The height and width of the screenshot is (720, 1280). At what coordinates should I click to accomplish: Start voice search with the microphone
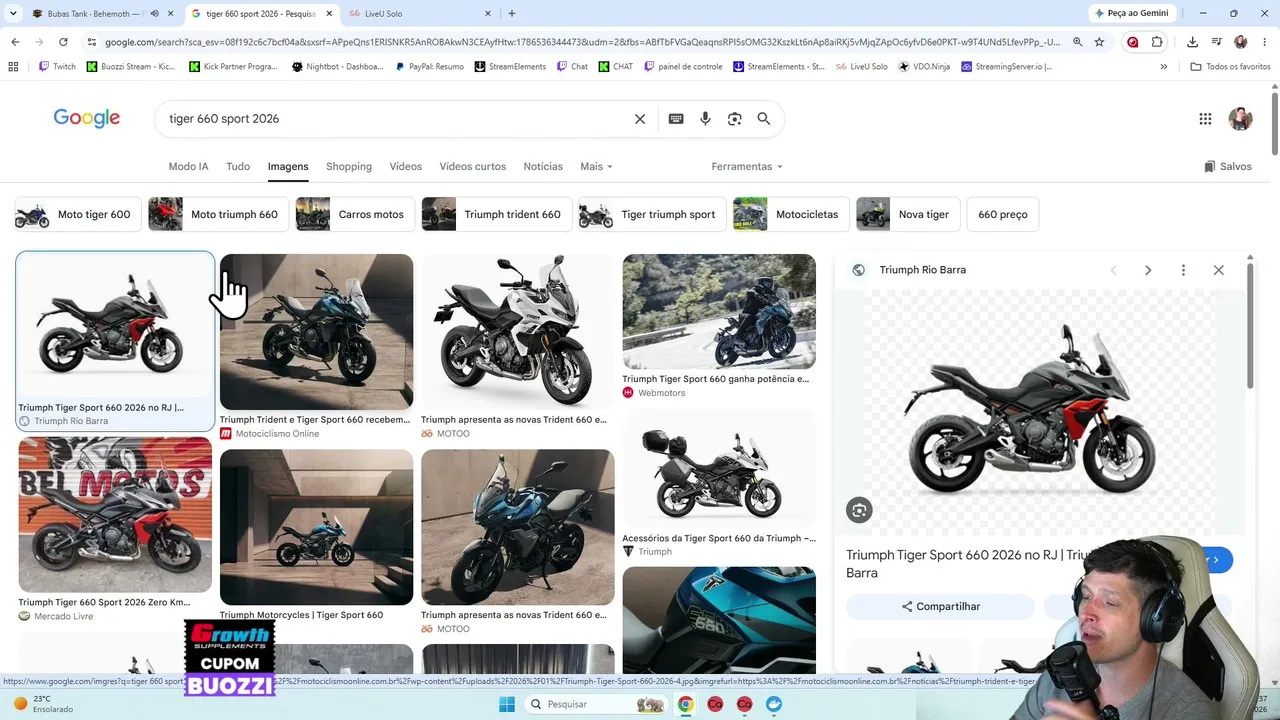[705, 119]
